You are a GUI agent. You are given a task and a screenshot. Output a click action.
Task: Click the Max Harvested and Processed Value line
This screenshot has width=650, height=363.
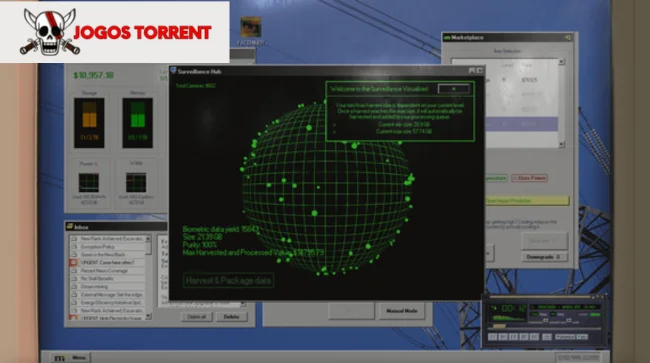(x=253, y=252)
